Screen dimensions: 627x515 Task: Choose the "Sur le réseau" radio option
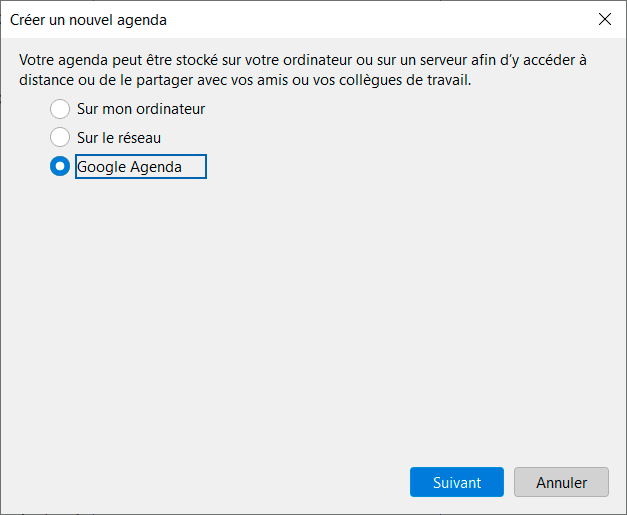point(60,138)
